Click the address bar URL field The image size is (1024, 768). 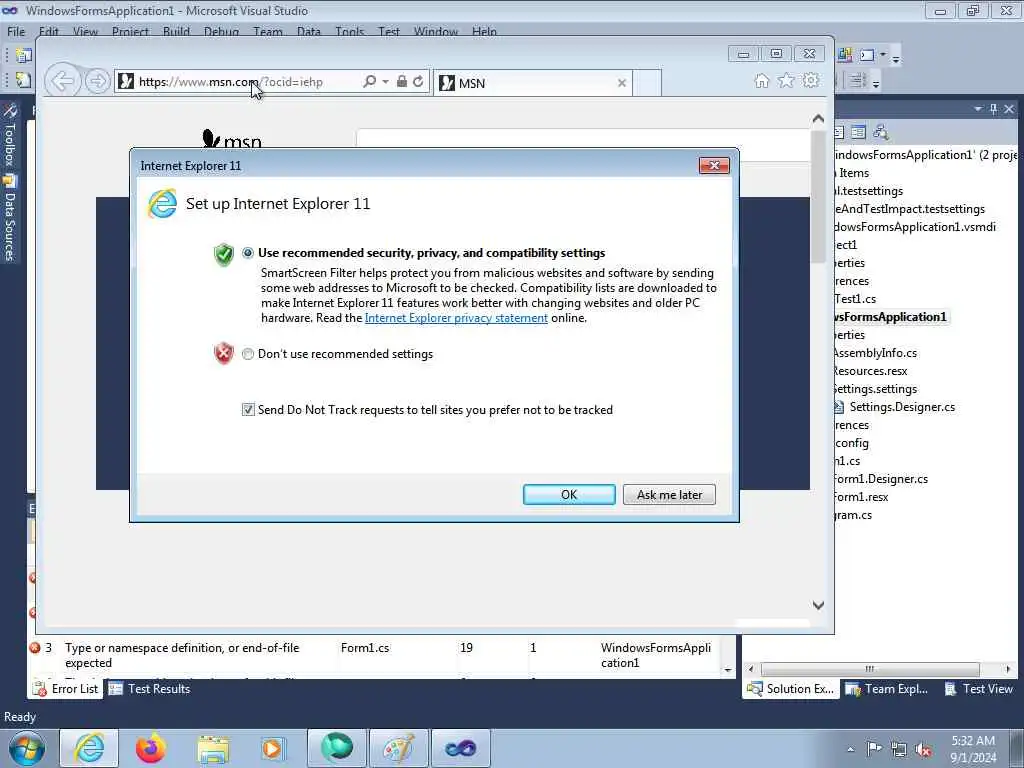[x=248, y=82]
